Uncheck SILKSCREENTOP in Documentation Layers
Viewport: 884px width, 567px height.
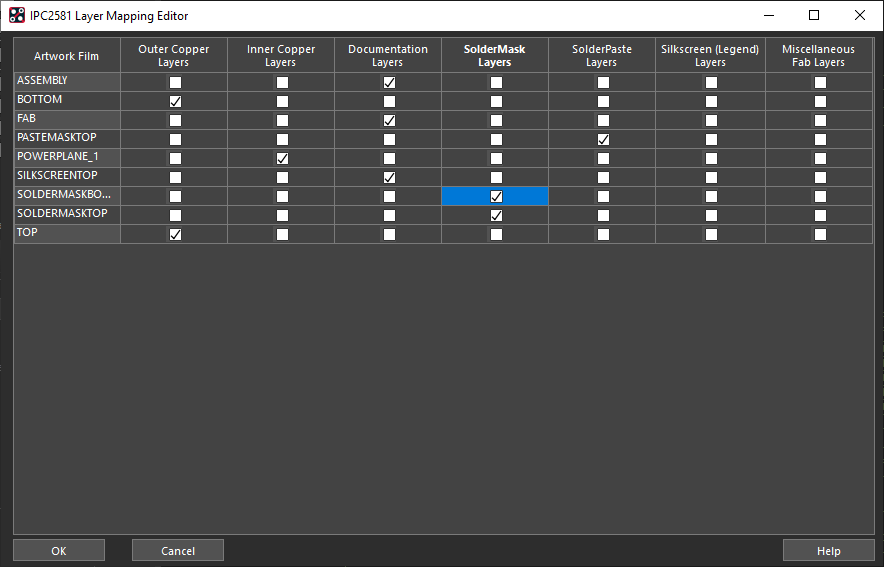(389, 178)
